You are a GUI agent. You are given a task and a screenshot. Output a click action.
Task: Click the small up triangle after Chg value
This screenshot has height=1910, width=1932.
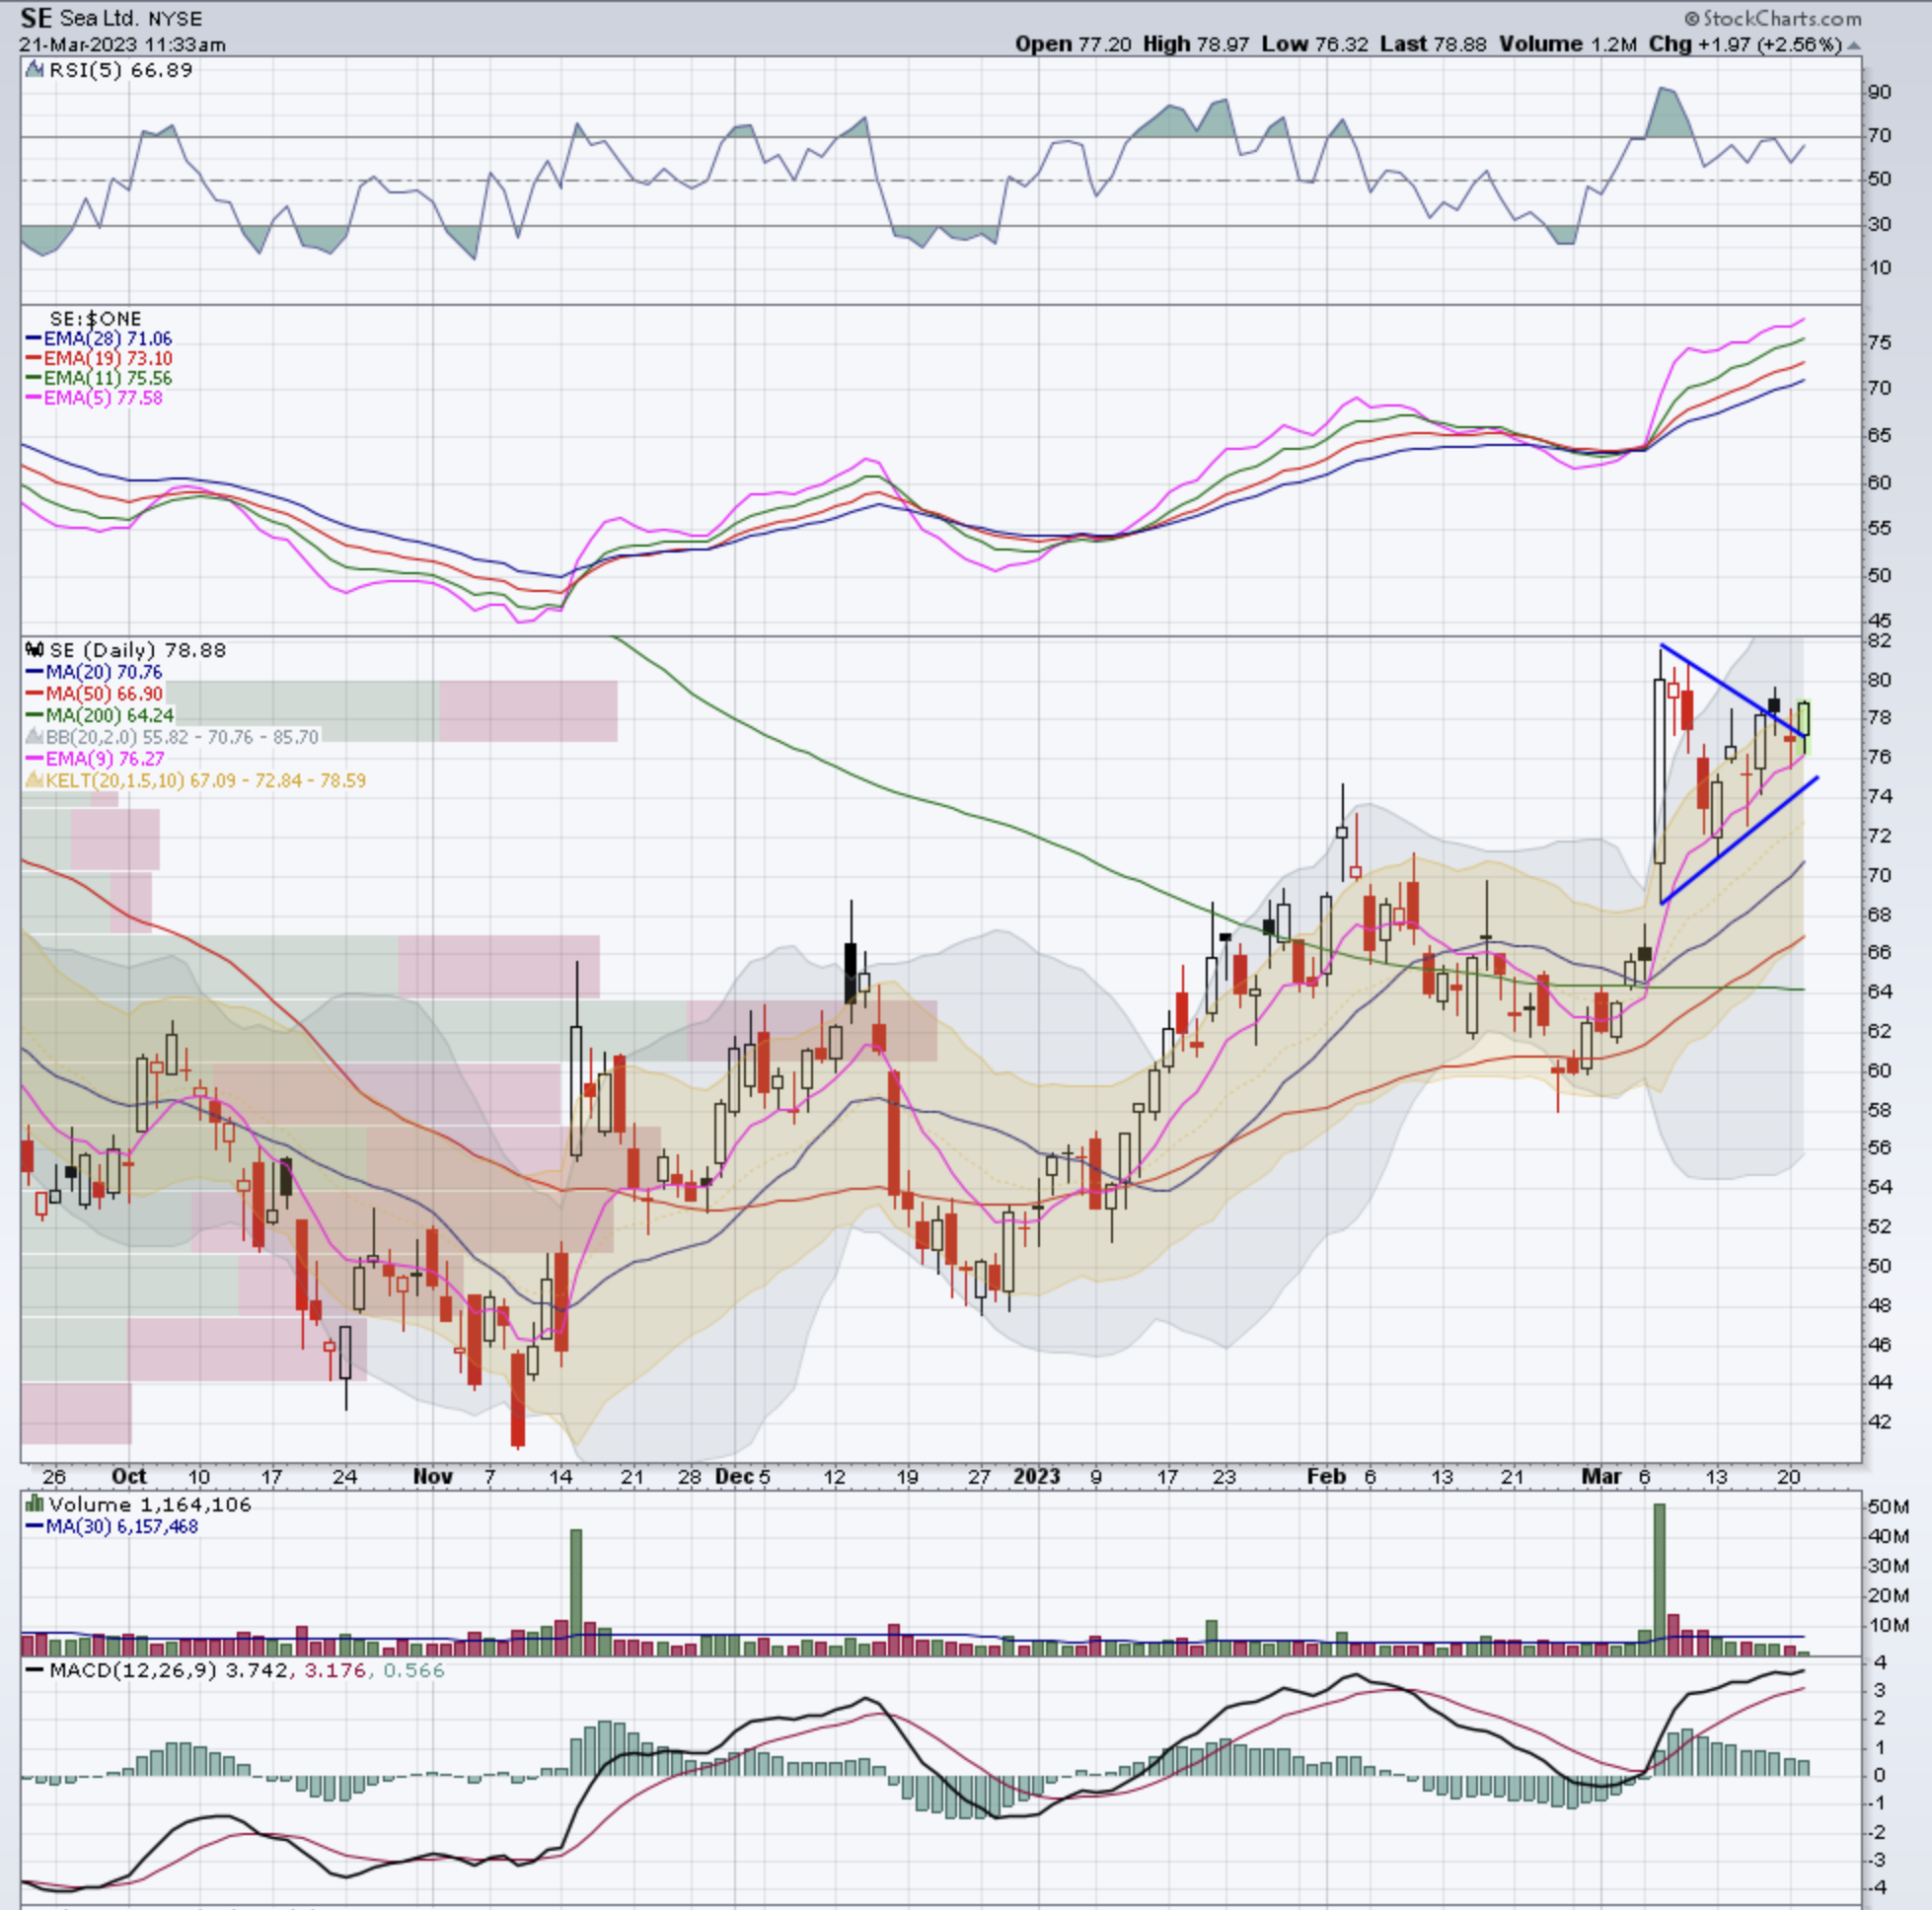[1853, 45]
